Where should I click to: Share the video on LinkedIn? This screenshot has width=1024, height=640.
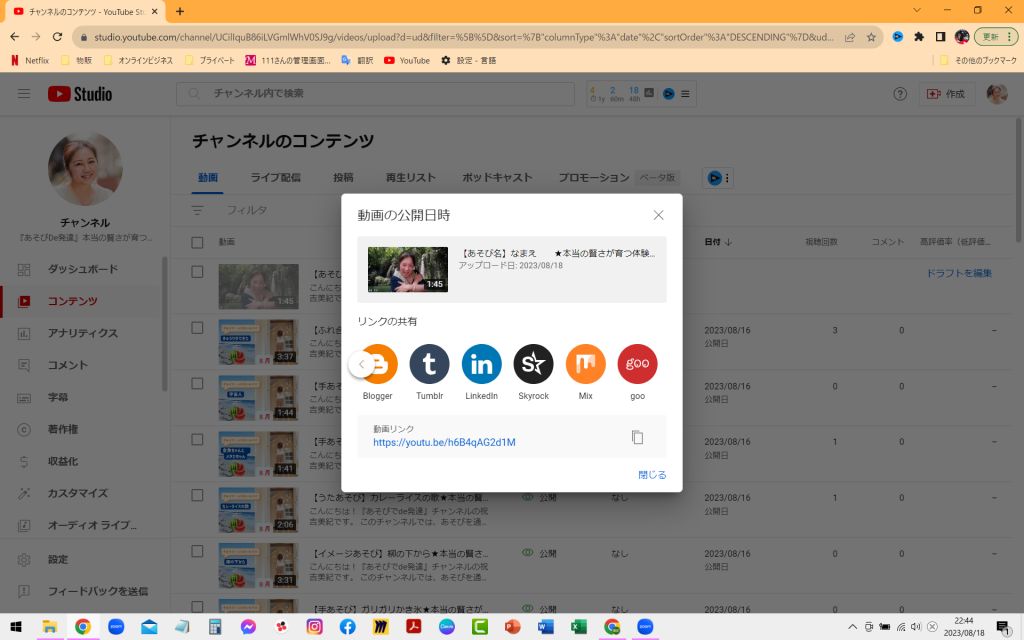(x=481, y=364)
